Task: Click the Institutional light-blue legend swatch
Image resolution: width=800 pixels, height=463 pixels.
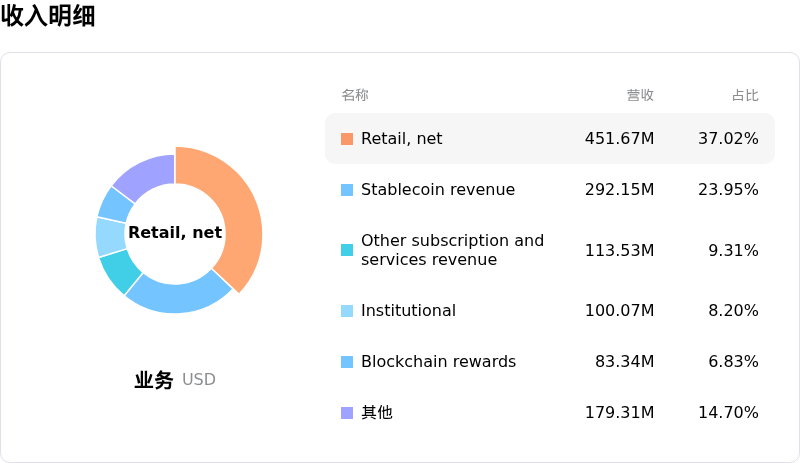Action: tap(347, 311)
